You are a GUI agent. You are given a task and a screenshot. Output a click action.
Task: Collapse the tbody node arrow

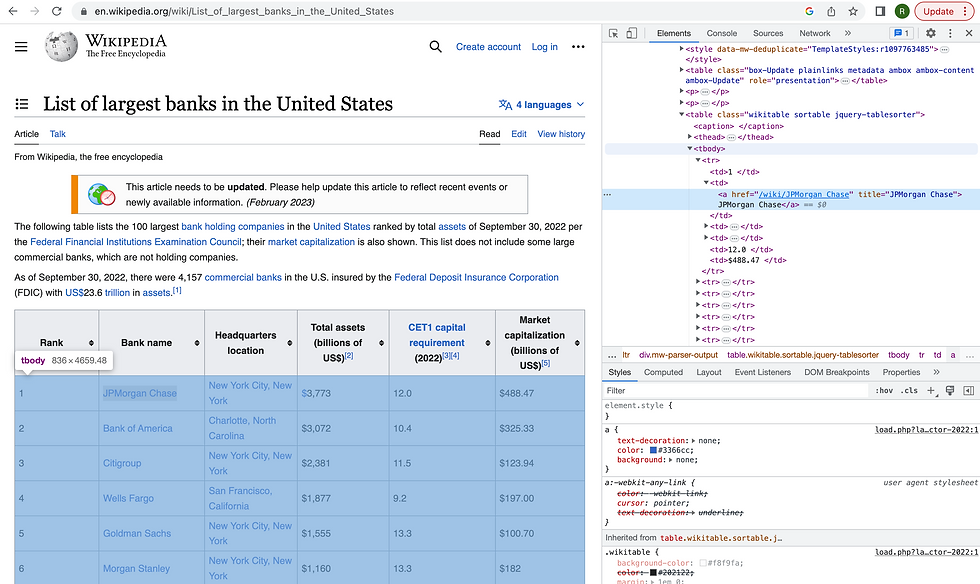coord(689,149)
